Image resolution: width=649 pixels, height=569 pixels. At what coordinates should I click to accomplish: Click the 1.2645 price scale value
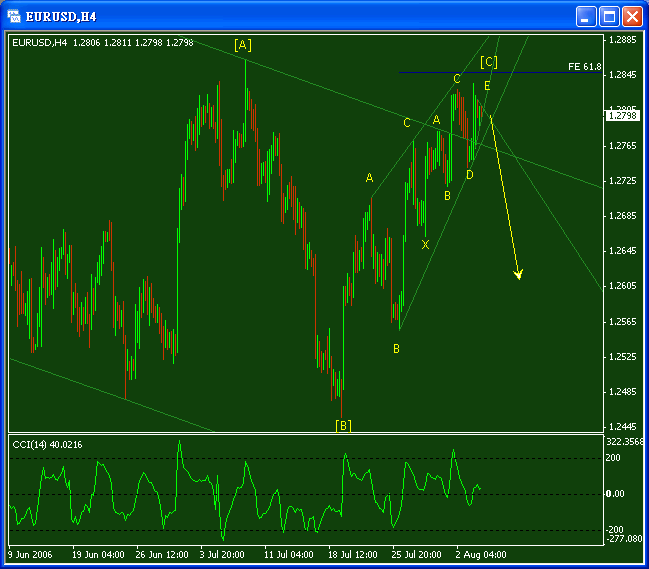tap(623, 251)
